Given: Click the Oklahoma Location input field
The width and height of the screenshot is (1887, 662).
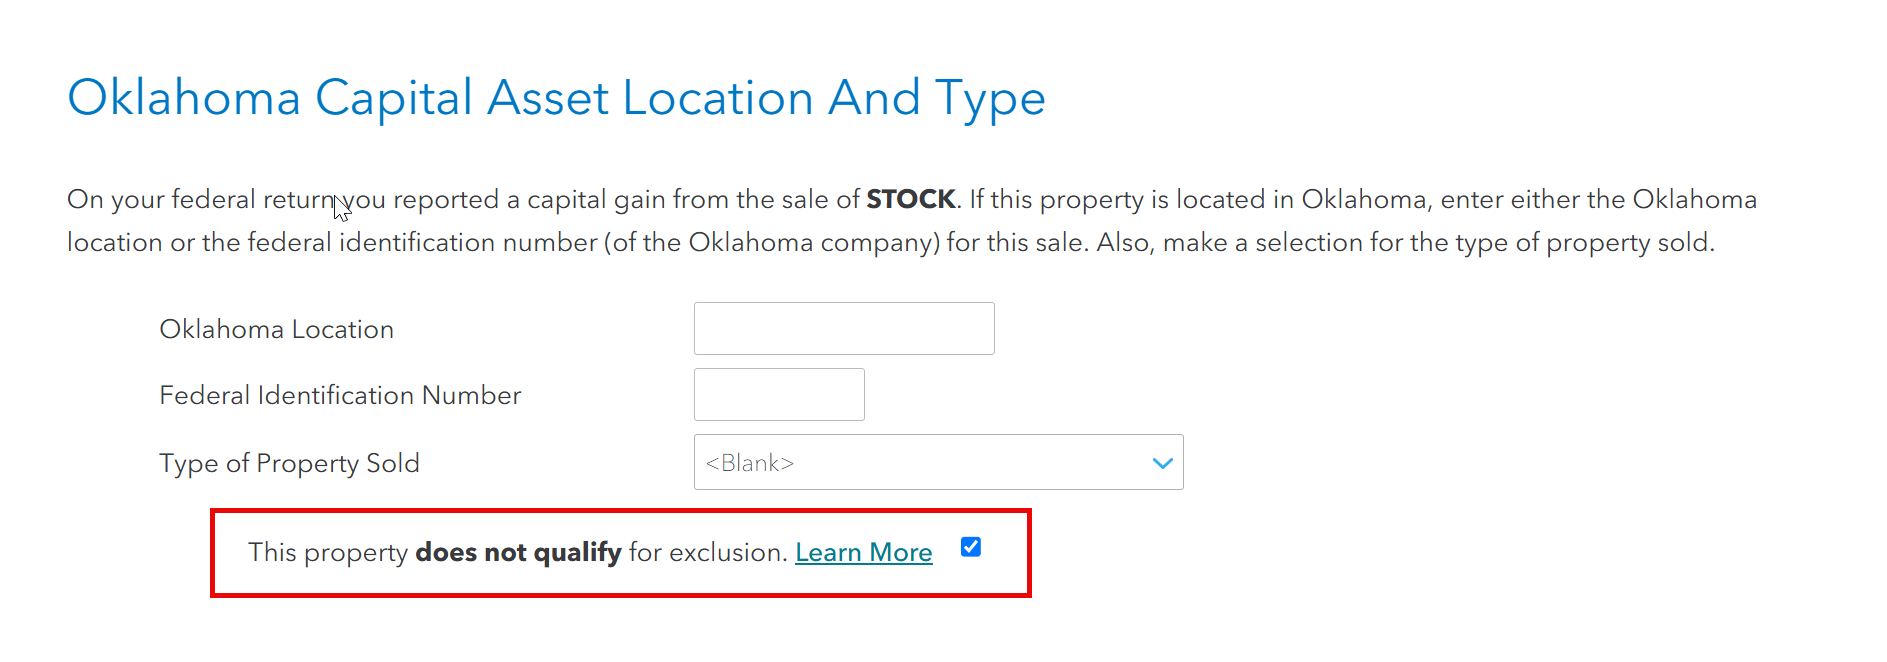Looking at the screenshot, I should pyautogui.click(x=843, y=328).
